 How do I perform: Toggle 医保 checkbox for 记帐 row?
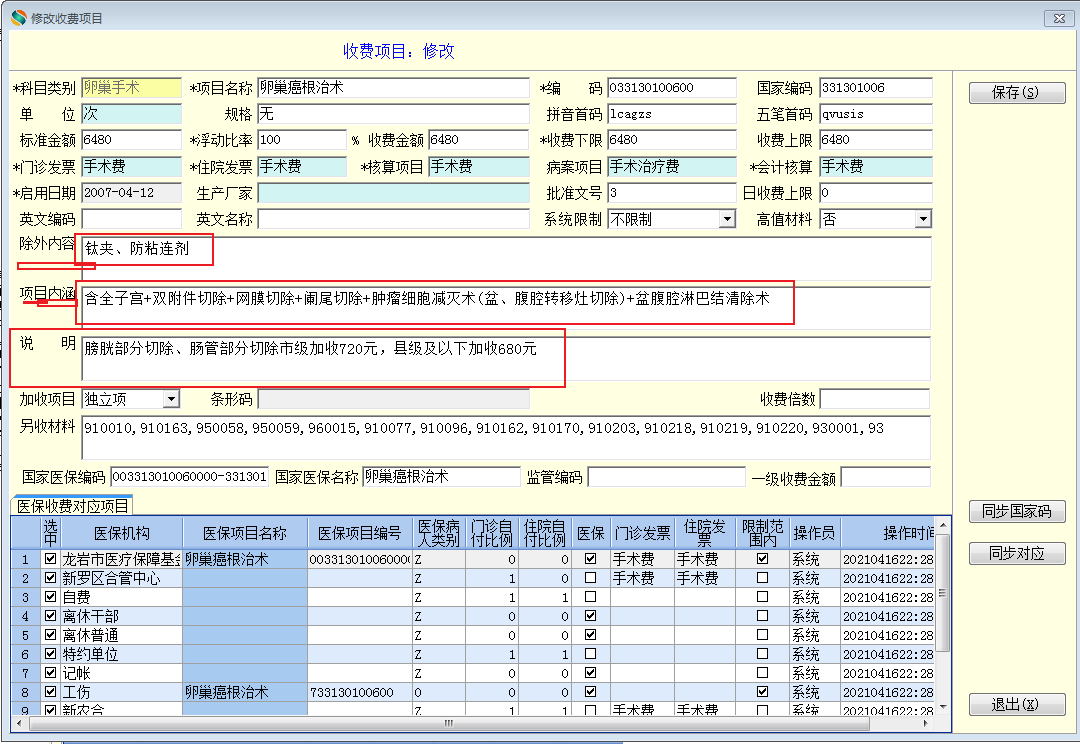tap(590, 672)
